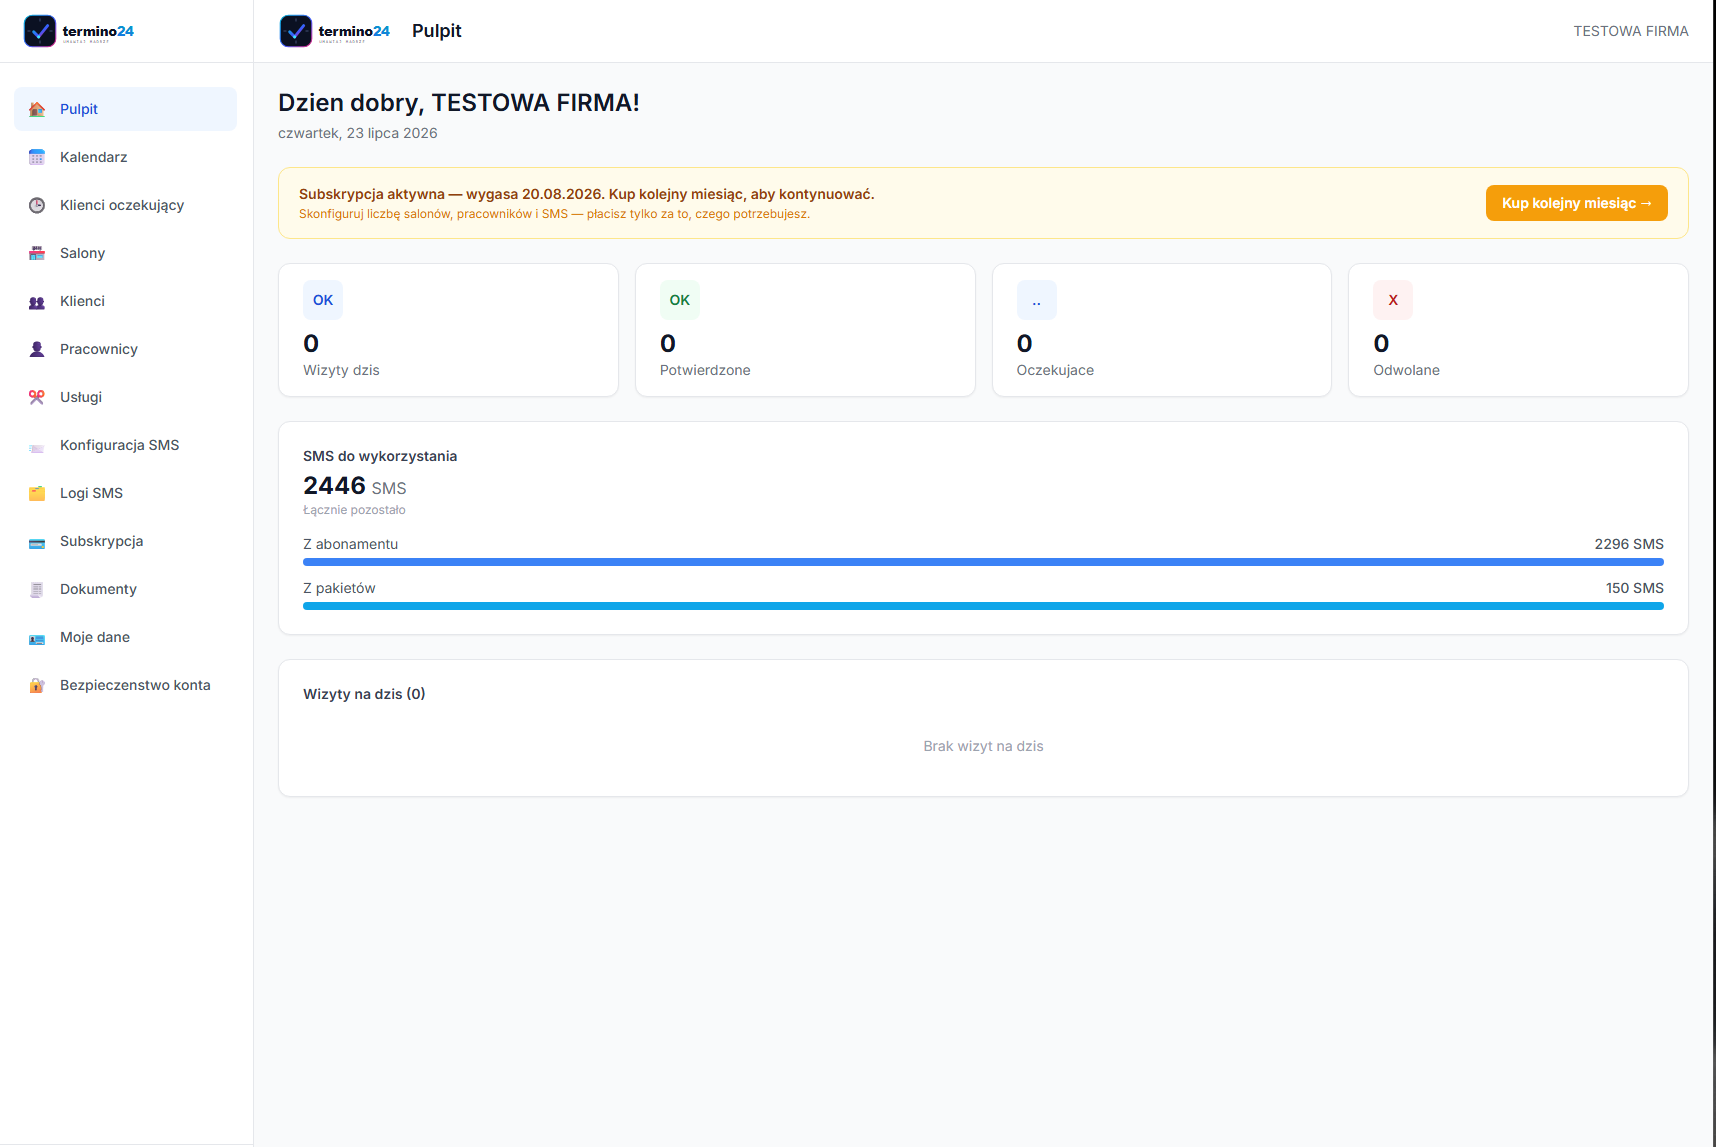The height and width of the screenshot is (1147, 1716).
Task: Click the Logi SMS folder icon
Action: pyautogui.click(x=37, y=493)
